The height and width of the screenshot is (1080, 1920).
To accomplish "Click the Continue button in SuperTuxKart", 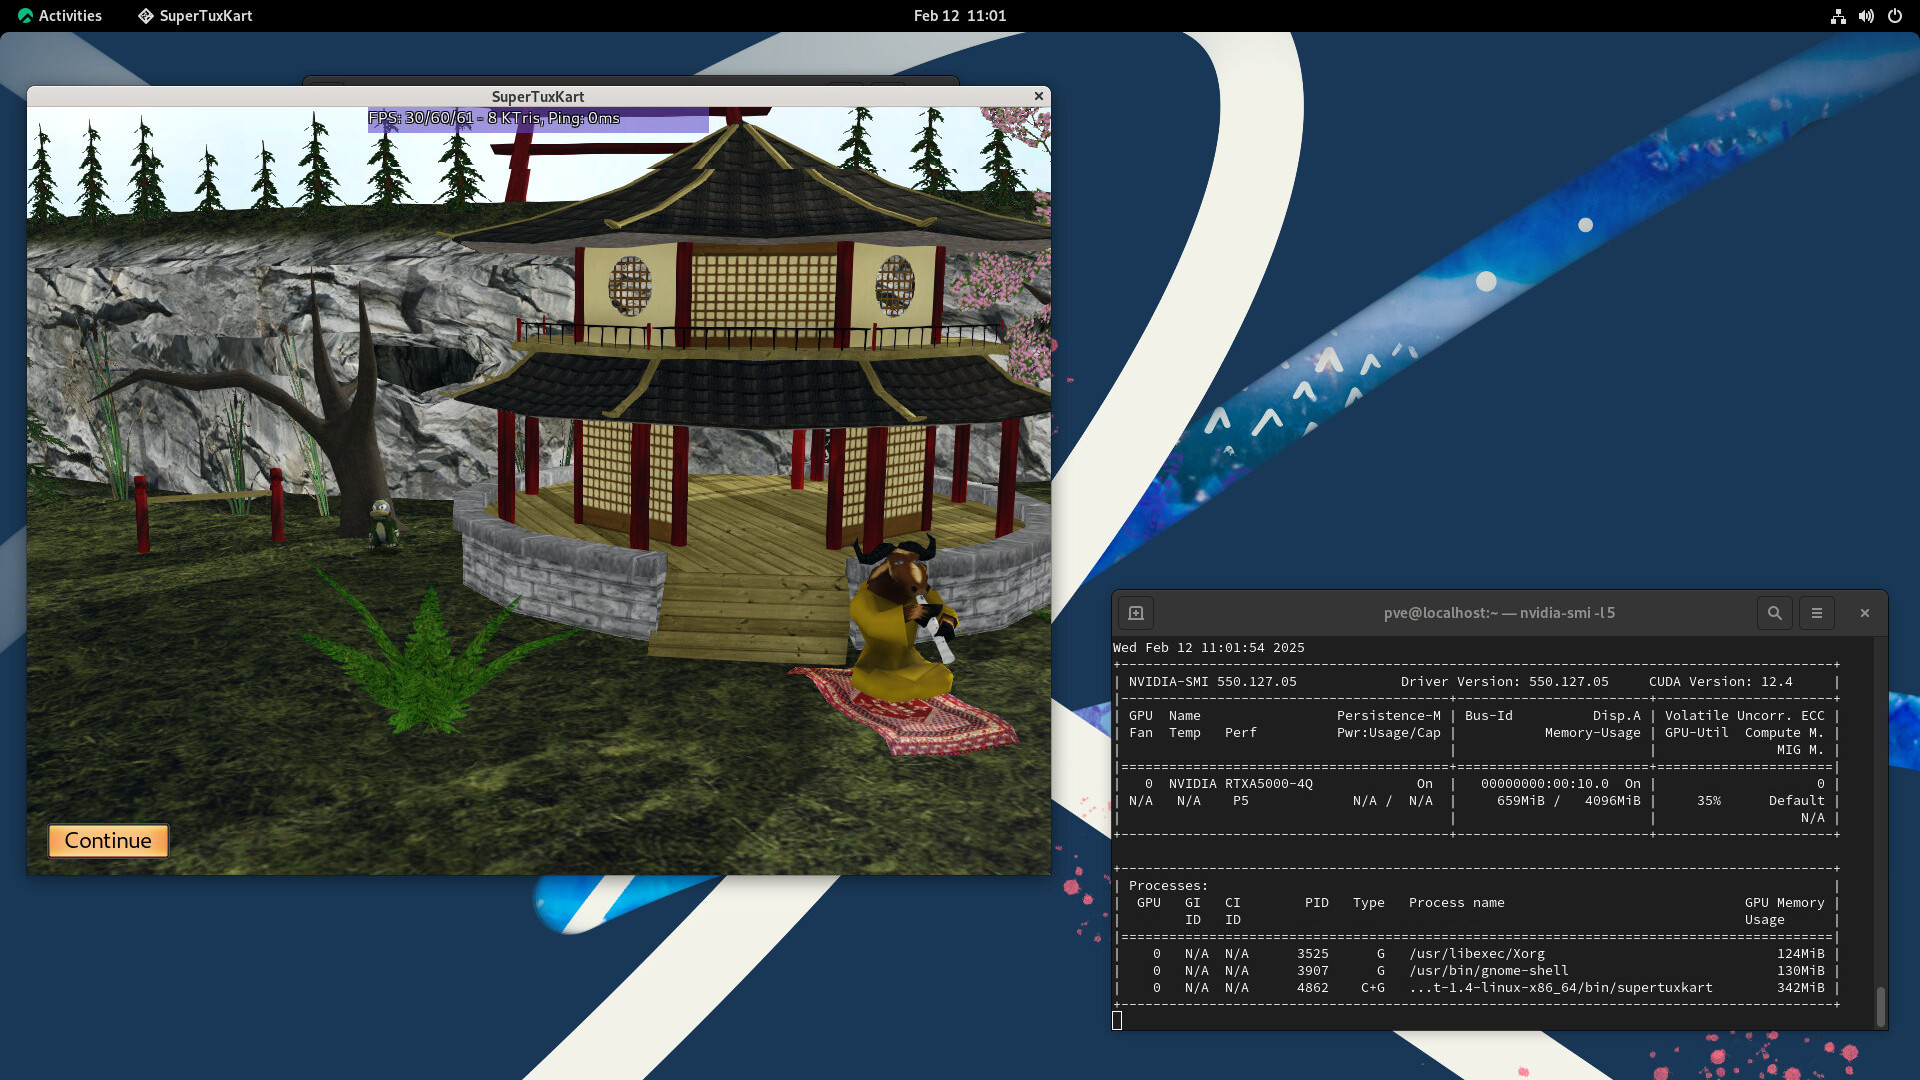I will click(x=108, y=841).
